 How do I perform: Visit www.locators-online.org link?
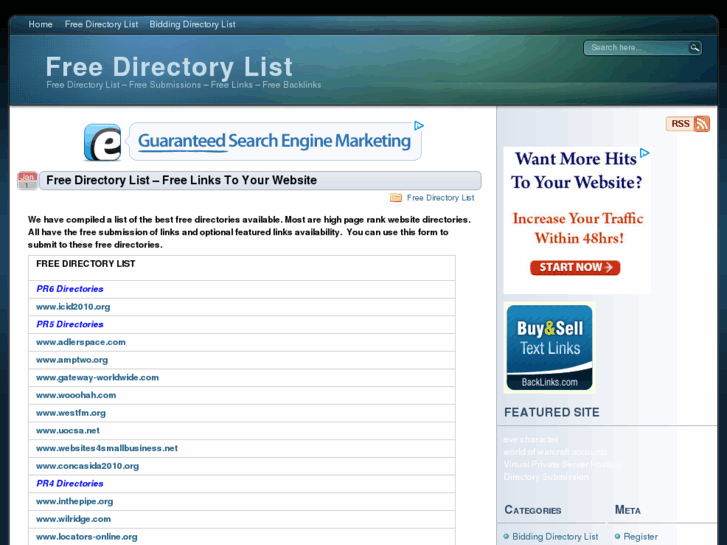coord(87,537)
